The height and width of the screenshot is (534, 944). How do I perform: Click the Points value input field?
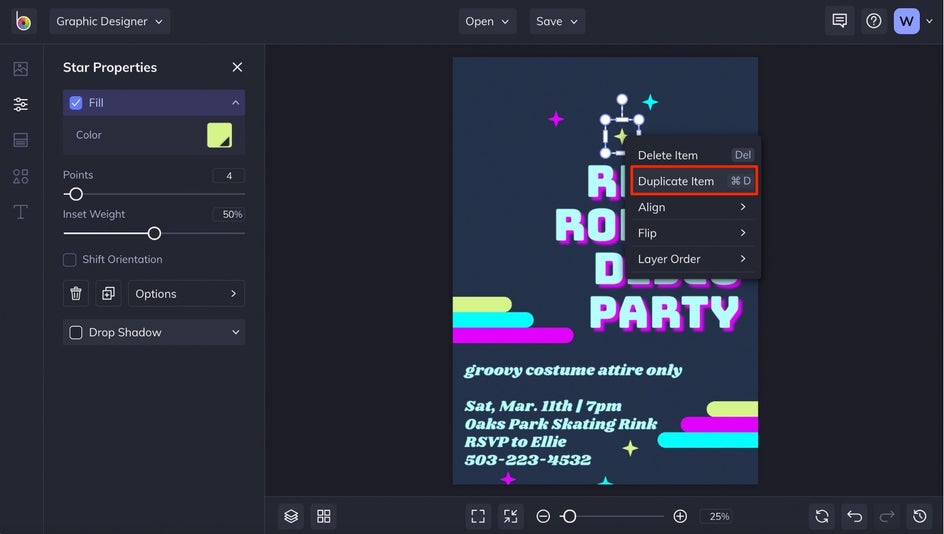click(228, 176)
